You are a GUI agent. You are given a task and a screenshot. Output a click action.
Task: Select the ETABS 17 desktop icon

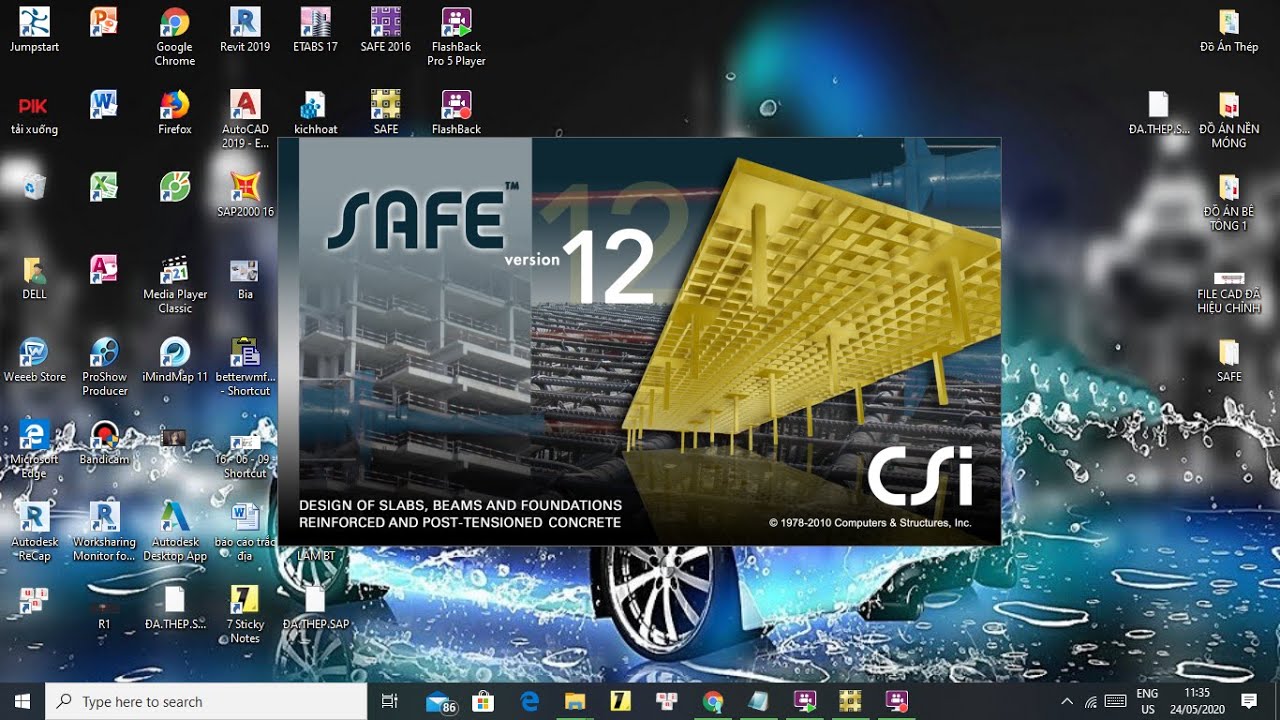click(x=315, y=30)
